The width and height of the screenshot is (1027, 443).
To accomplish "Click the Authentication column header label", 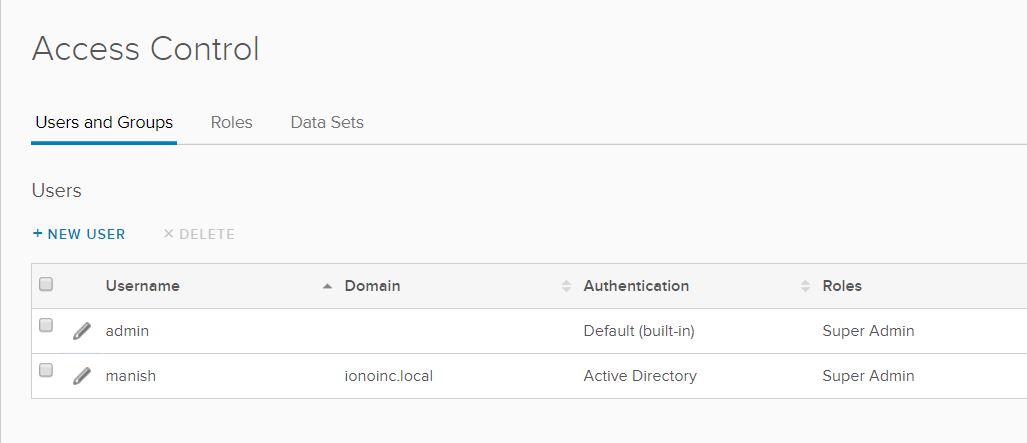I will tap(636, 286).
